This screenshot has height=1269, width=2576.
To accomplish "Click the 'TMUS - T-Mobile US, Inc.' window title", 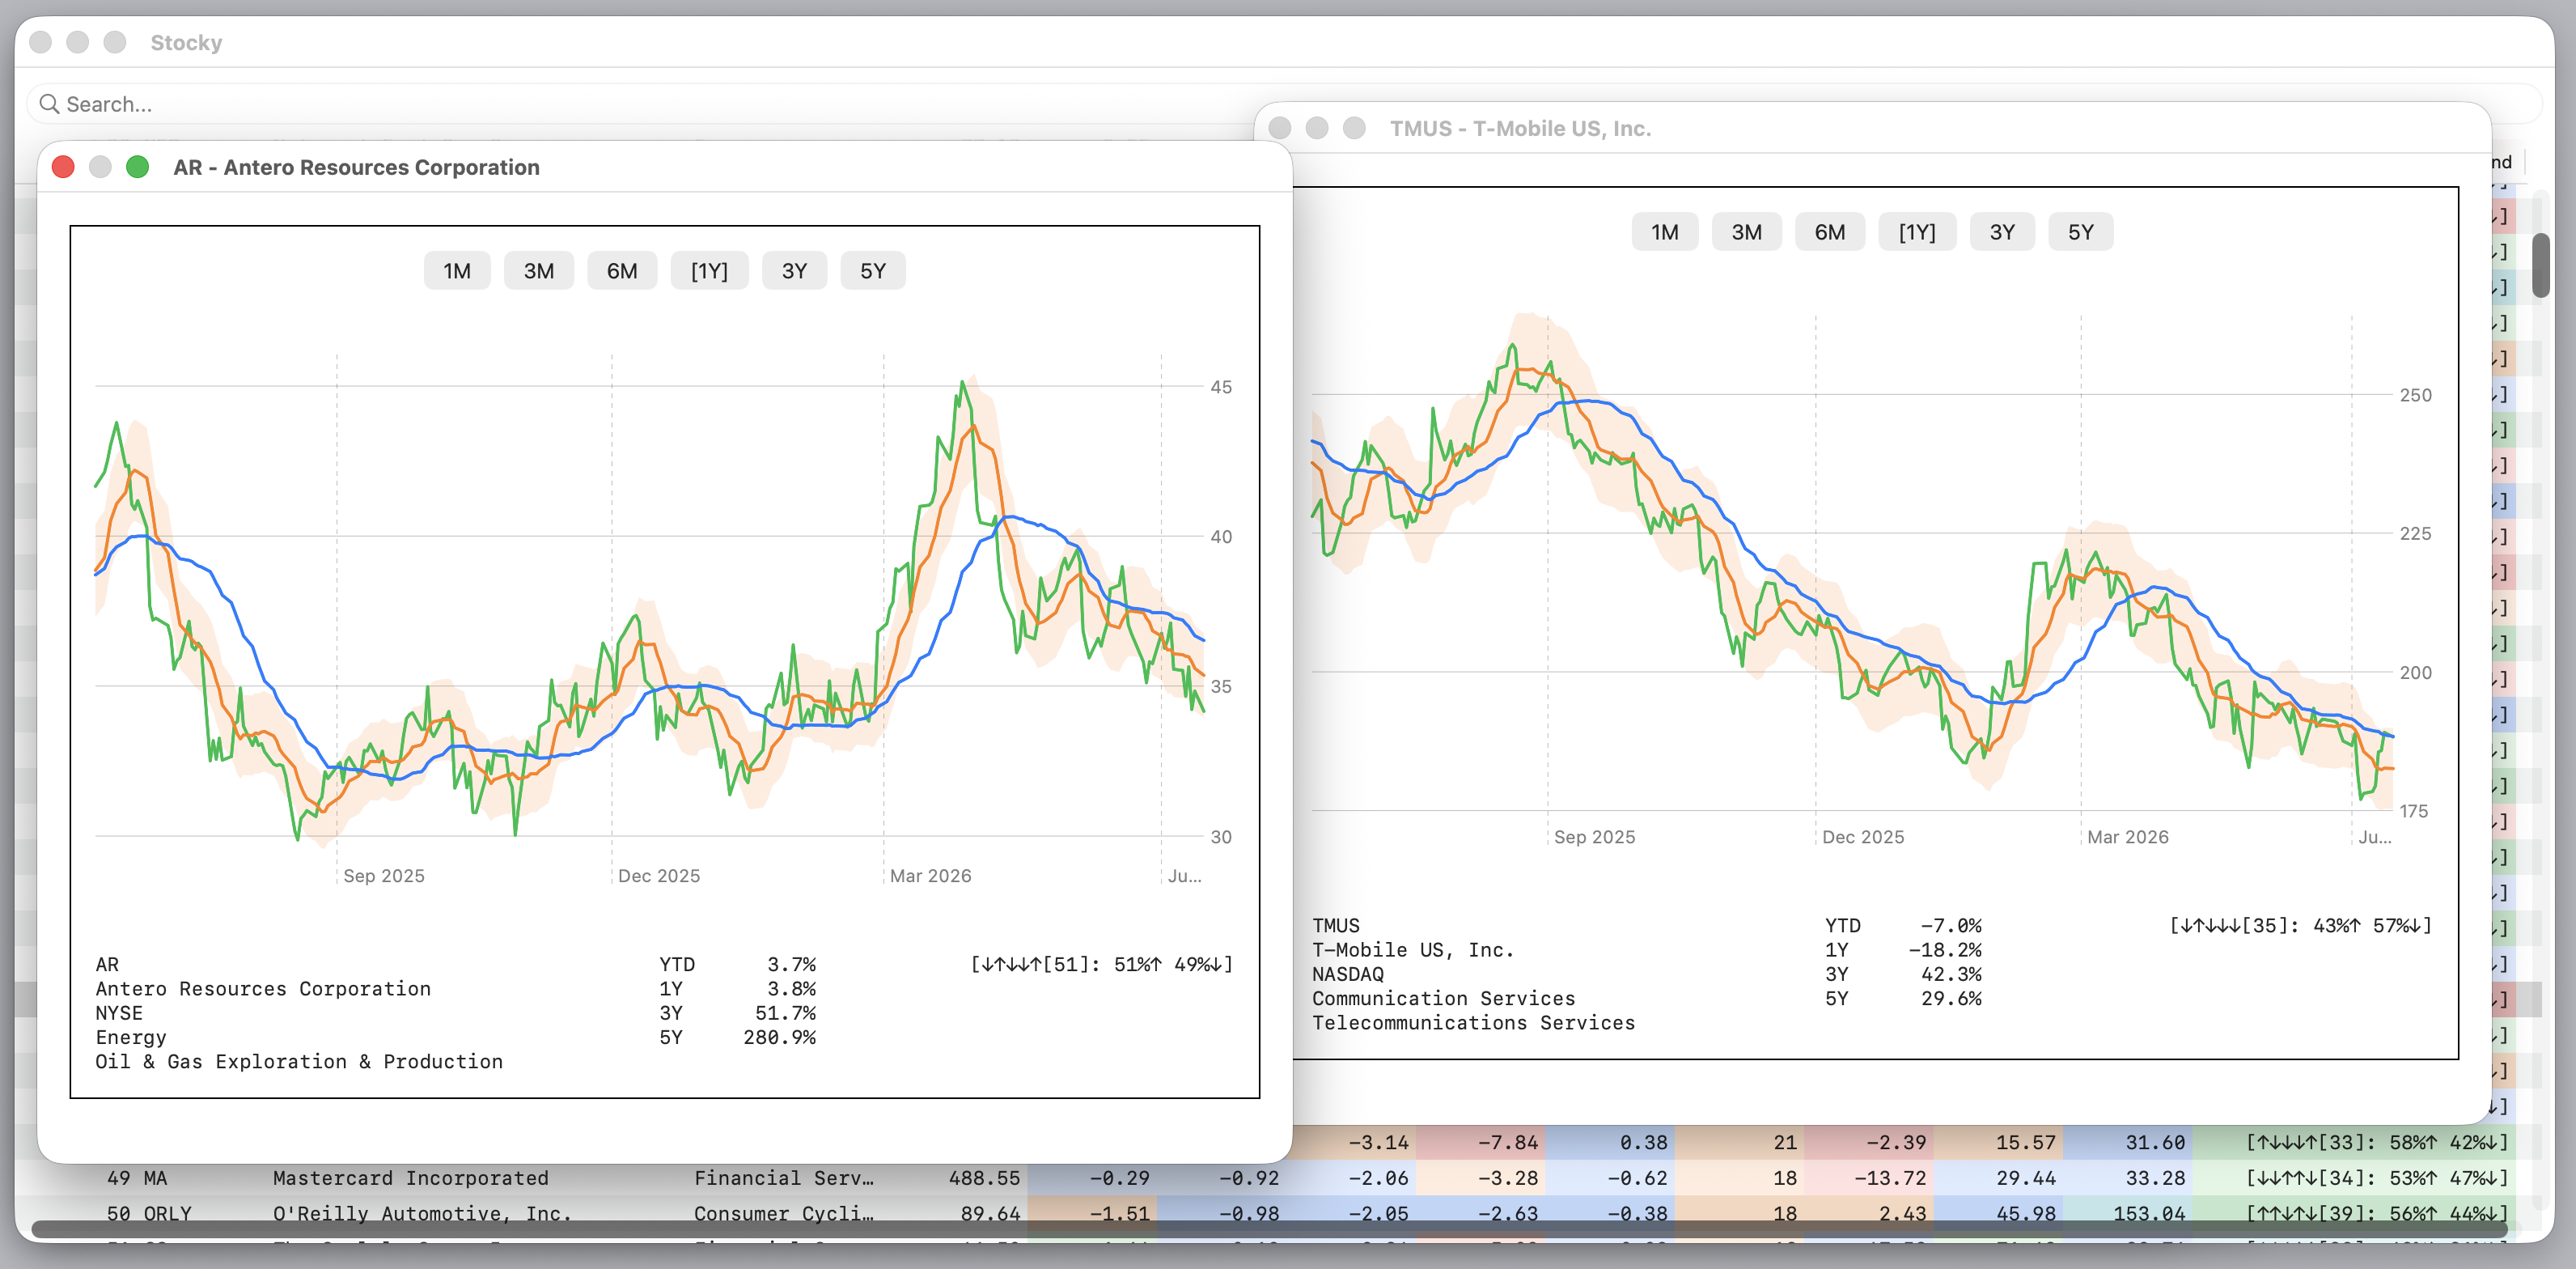I will coord(1520,128).
